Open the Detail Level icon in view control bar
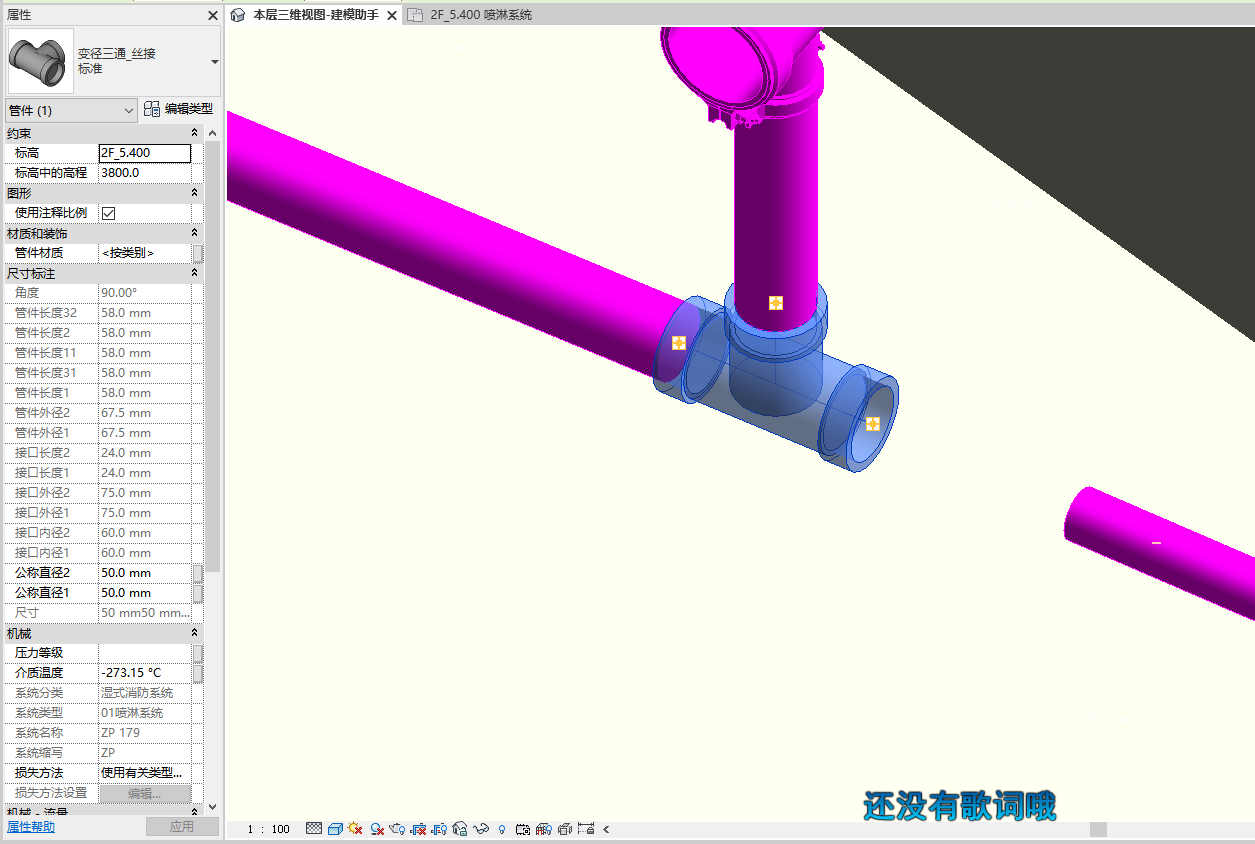The image size is (1255, 844). [314, 829]
